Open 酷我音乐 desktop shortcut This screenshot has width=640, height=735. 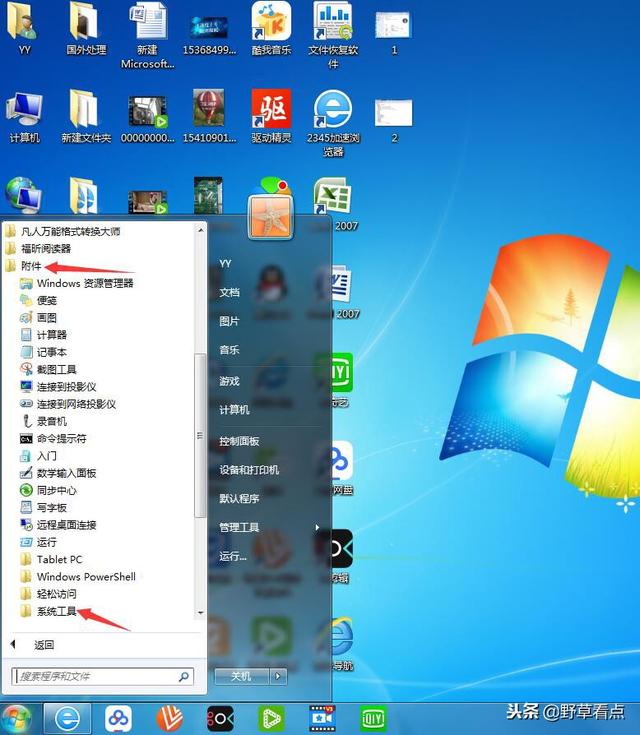point(271,29)
